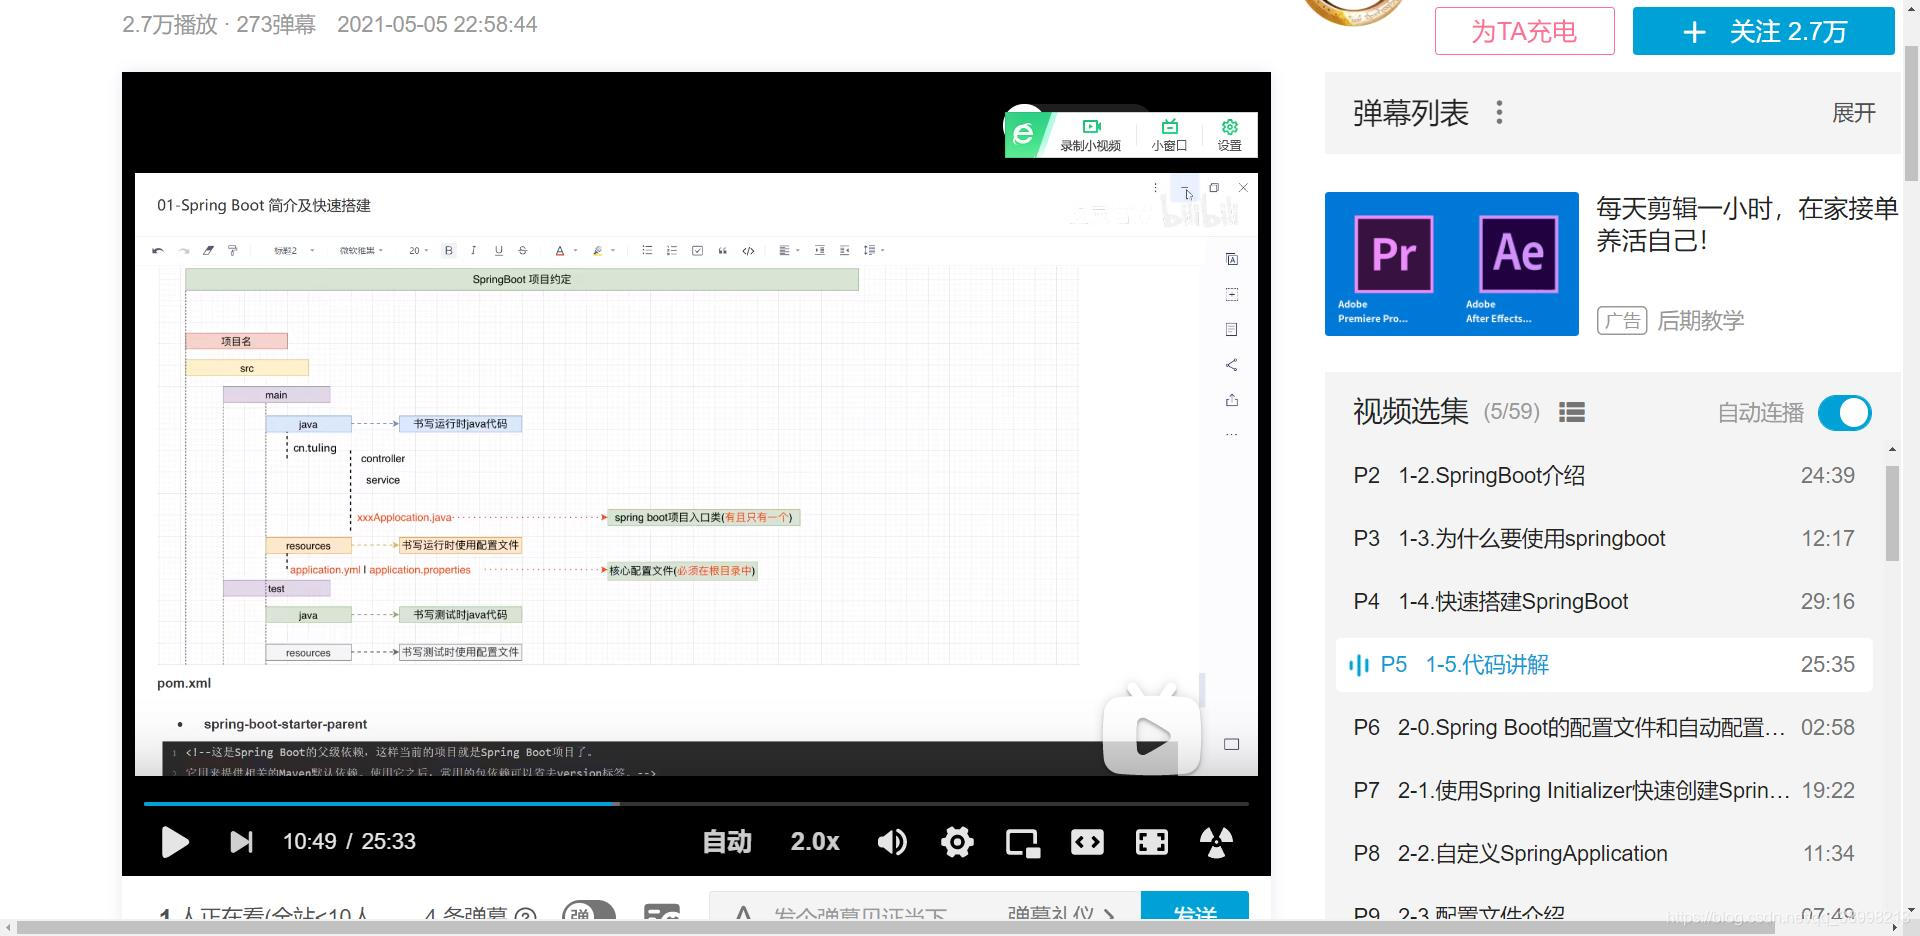Click the red font color A

pyautogui.click(x=560, y=251)
